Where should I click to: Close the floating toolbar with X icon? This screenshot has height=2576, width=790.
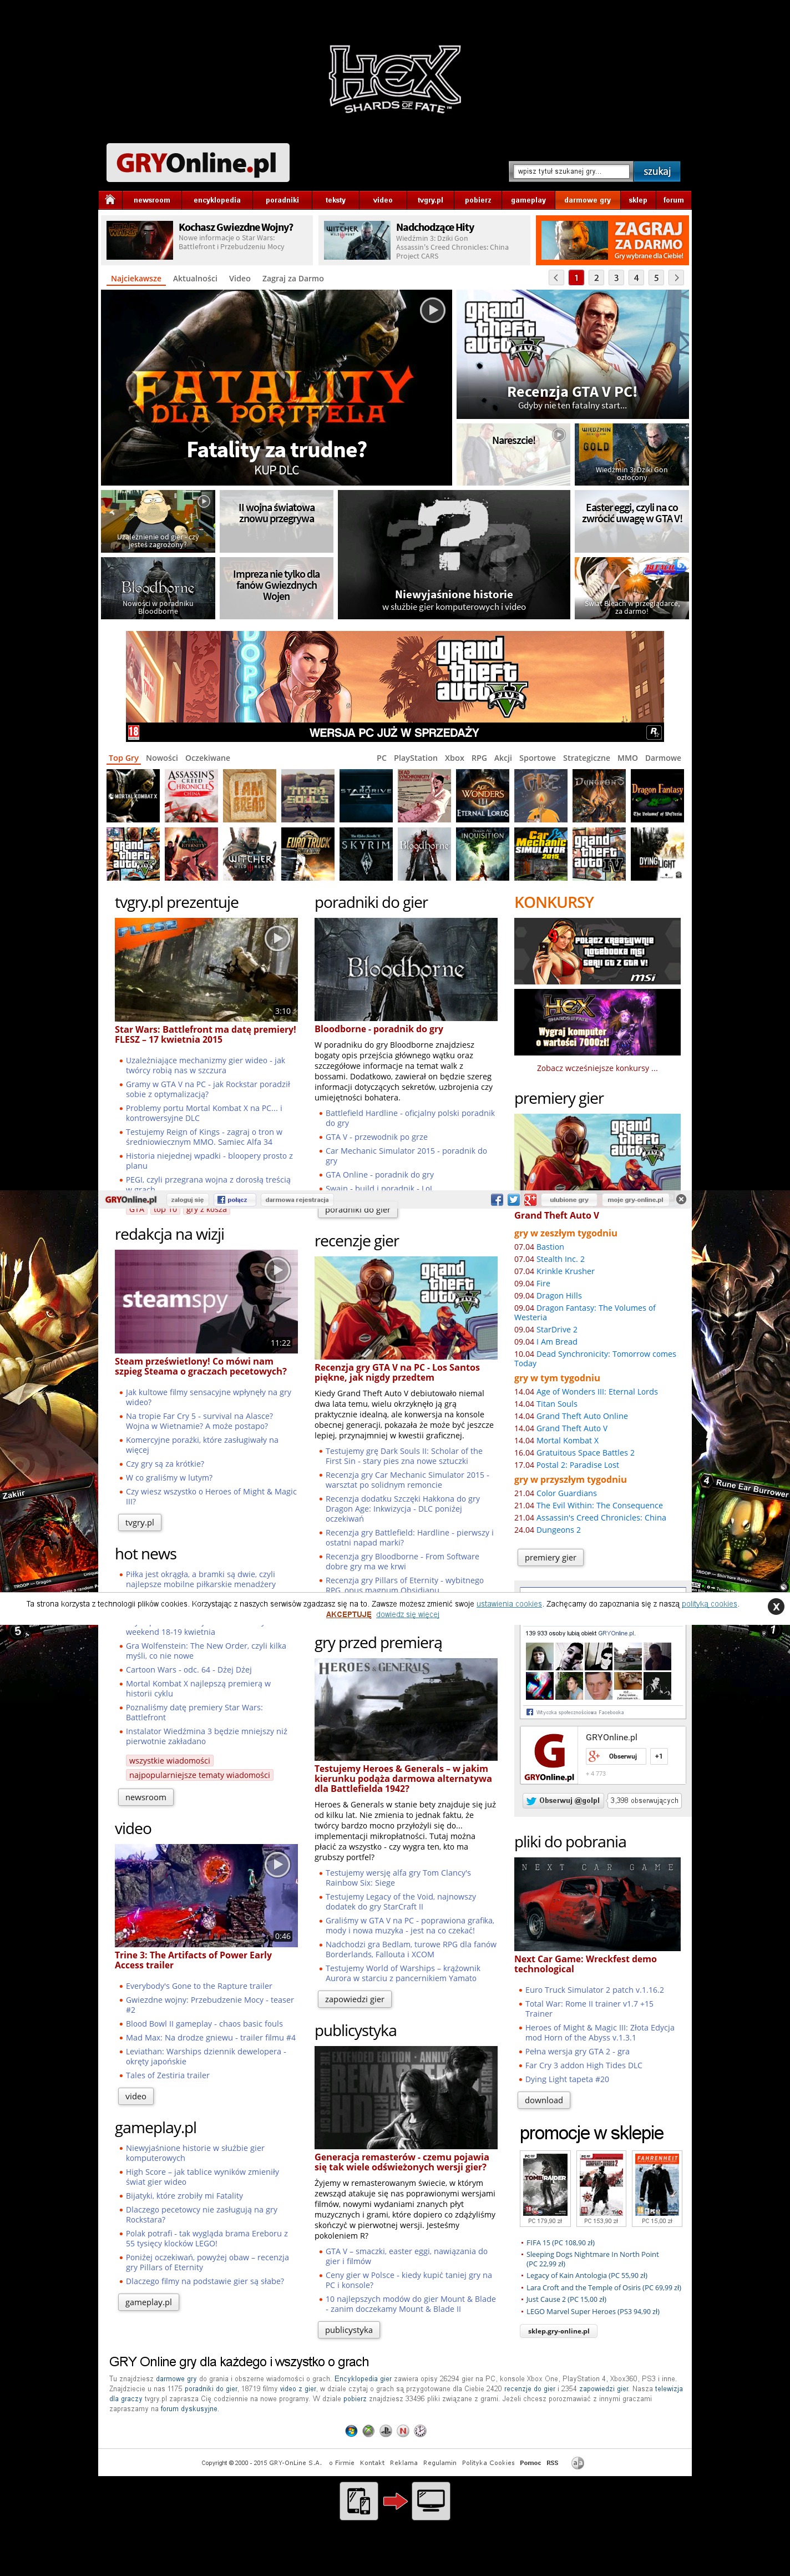pyautogui.click(x=681, y=1199)
